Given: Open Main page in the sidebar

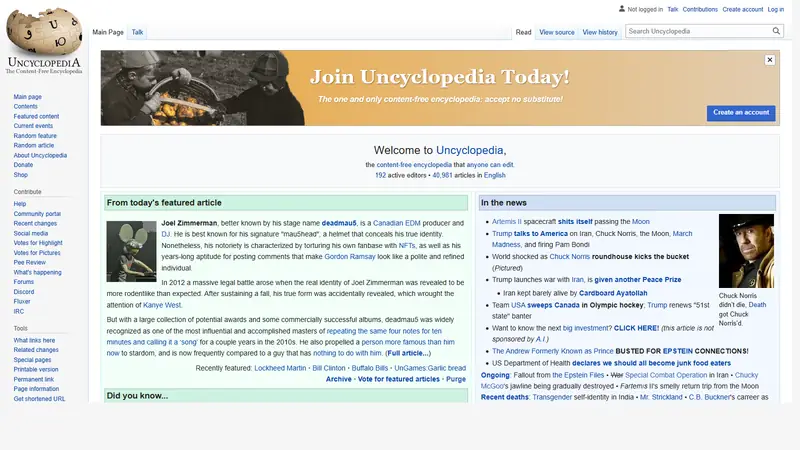Looking at the screenshot, I should pos(28,97).
